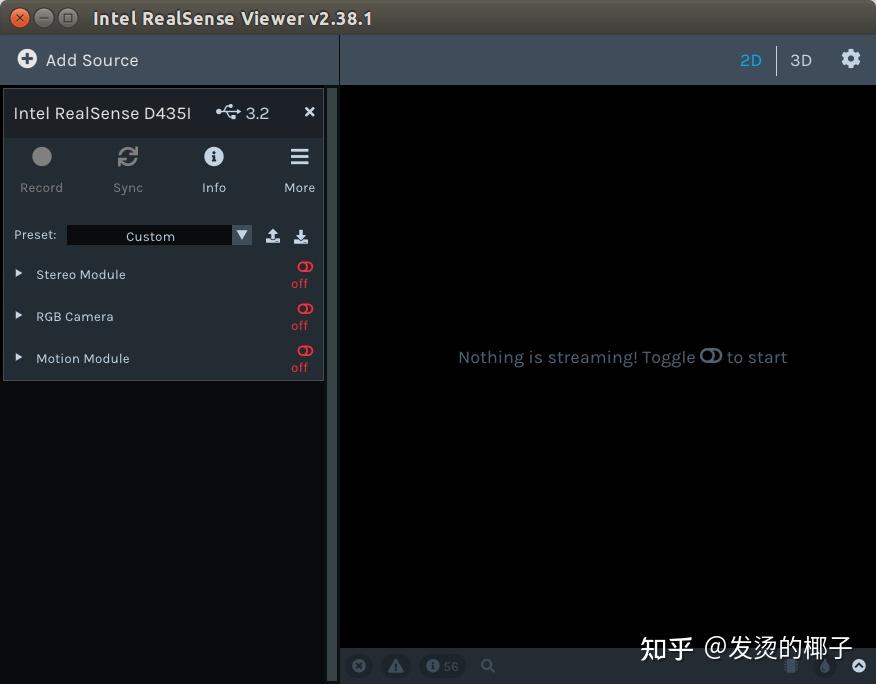Select the 2D view tab
Image resolution: width=876 pixels, height=684 pixels.
[x=751, y=60]
